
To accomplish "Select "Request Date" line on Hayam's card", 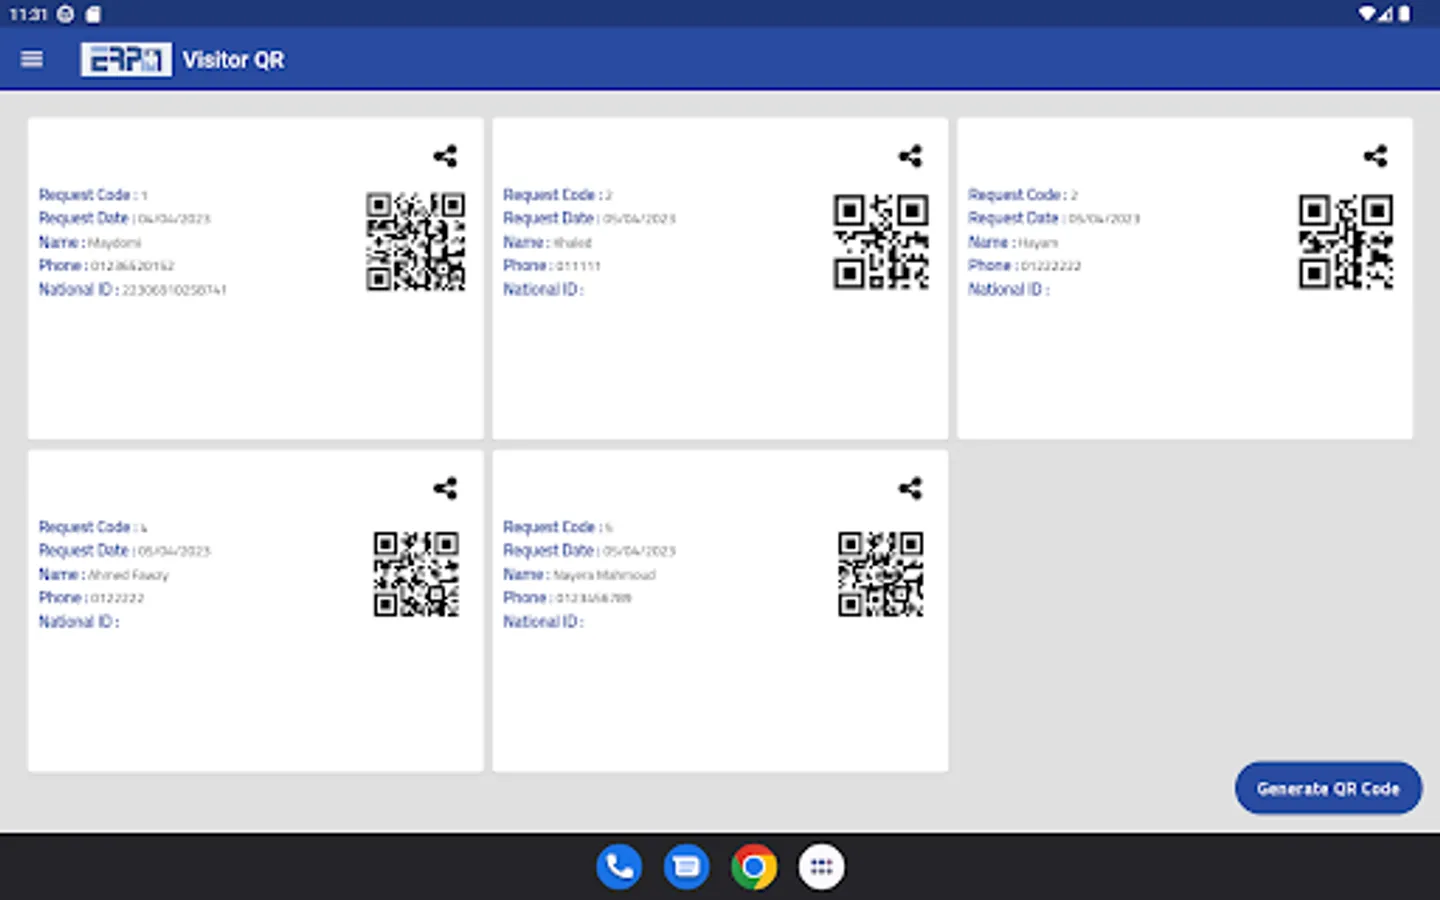I will (x=1054, y=218).
